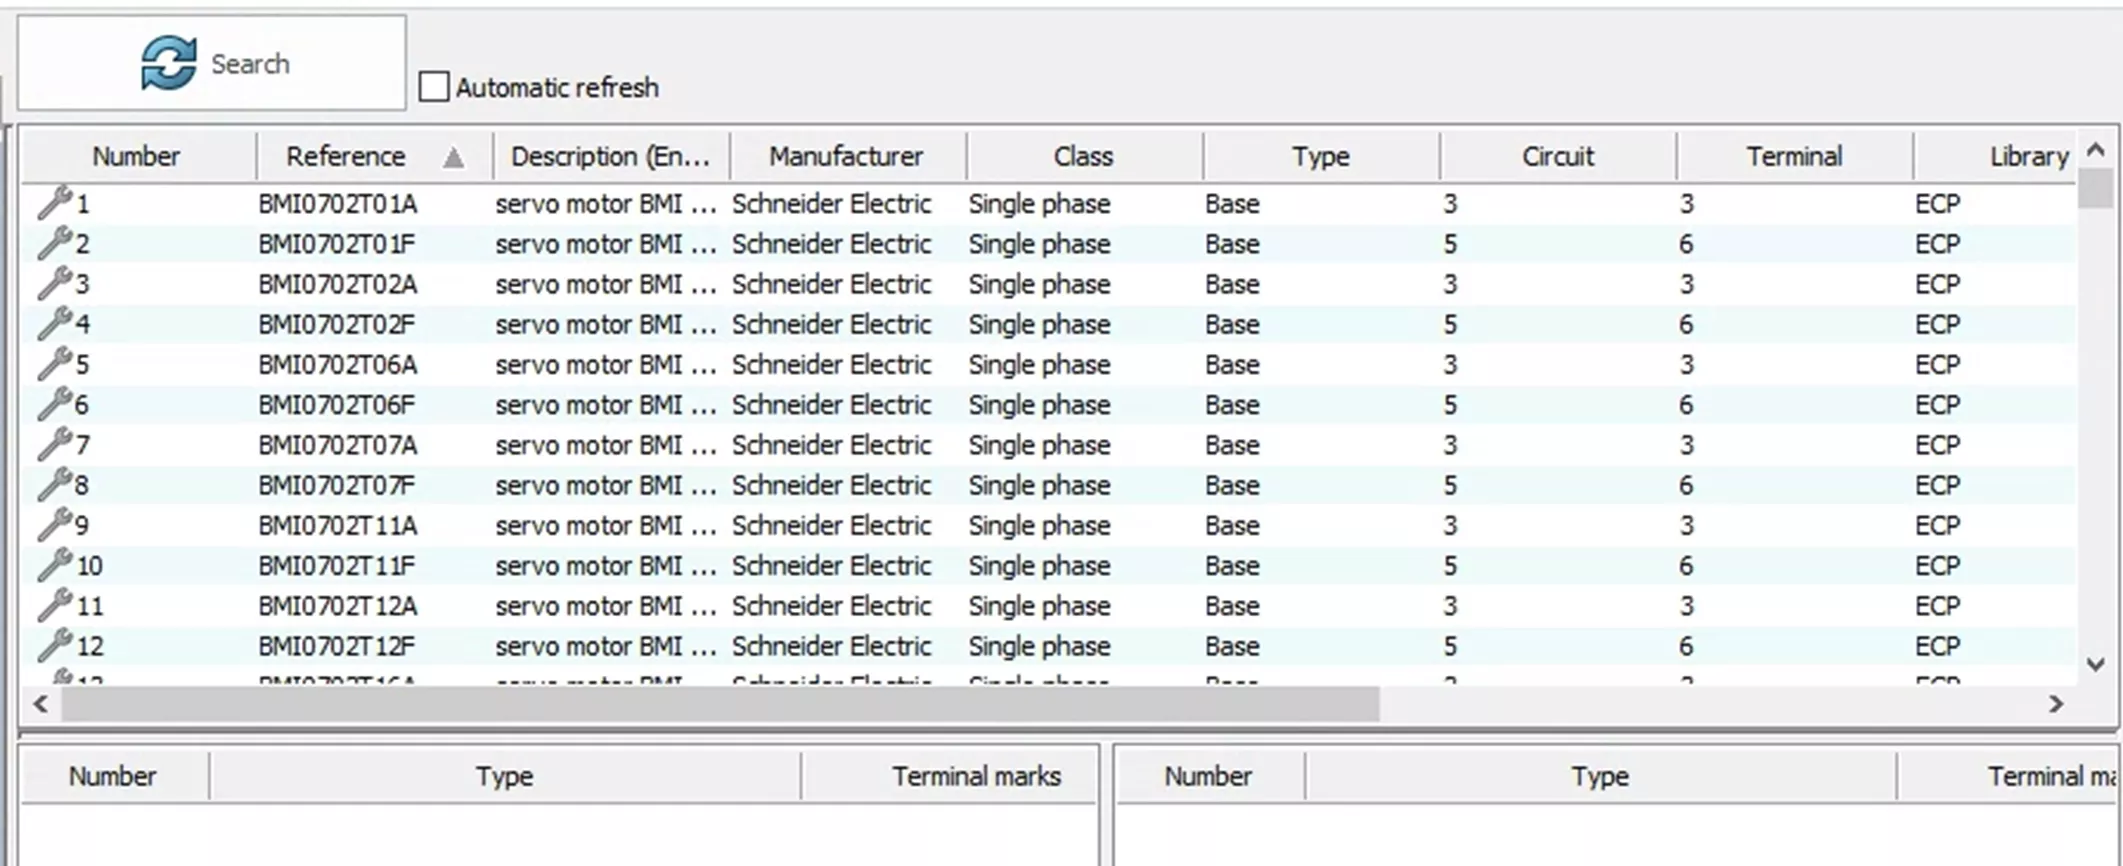The height and width of the screenshot is (866, 2123).
Task: Sort by Class column header
Action: [1084, 156]
